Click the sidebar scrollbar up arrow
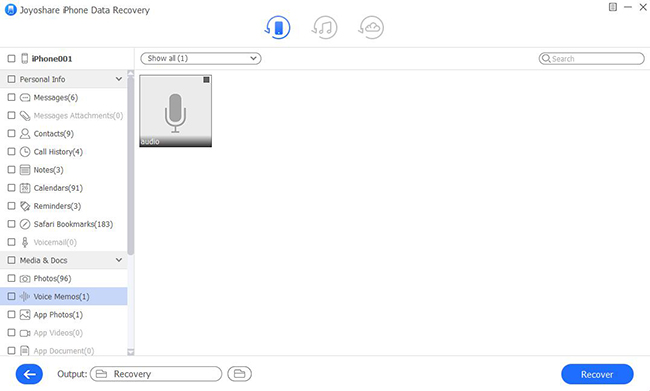Screen dimensions: 650x391 point(131,73)
